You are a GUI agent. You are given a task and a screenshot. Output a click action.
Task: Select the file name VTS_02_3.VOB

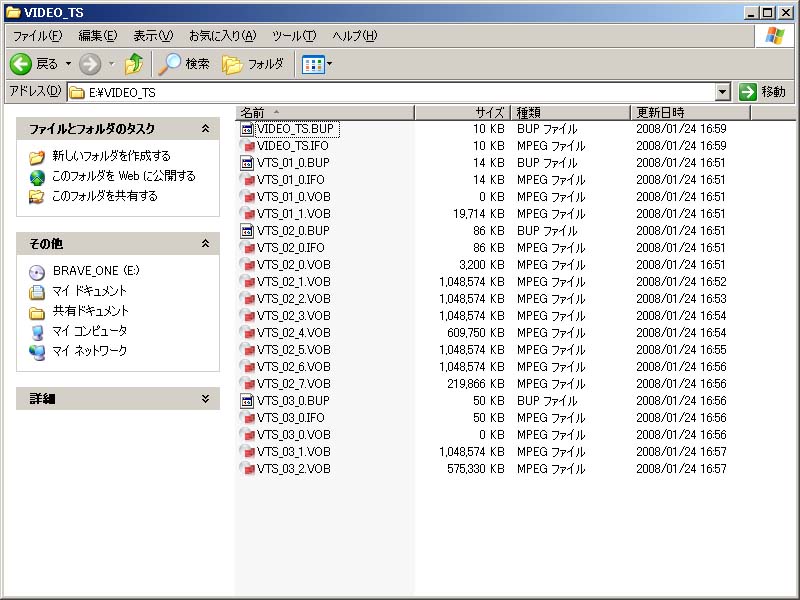click(293, 316)
